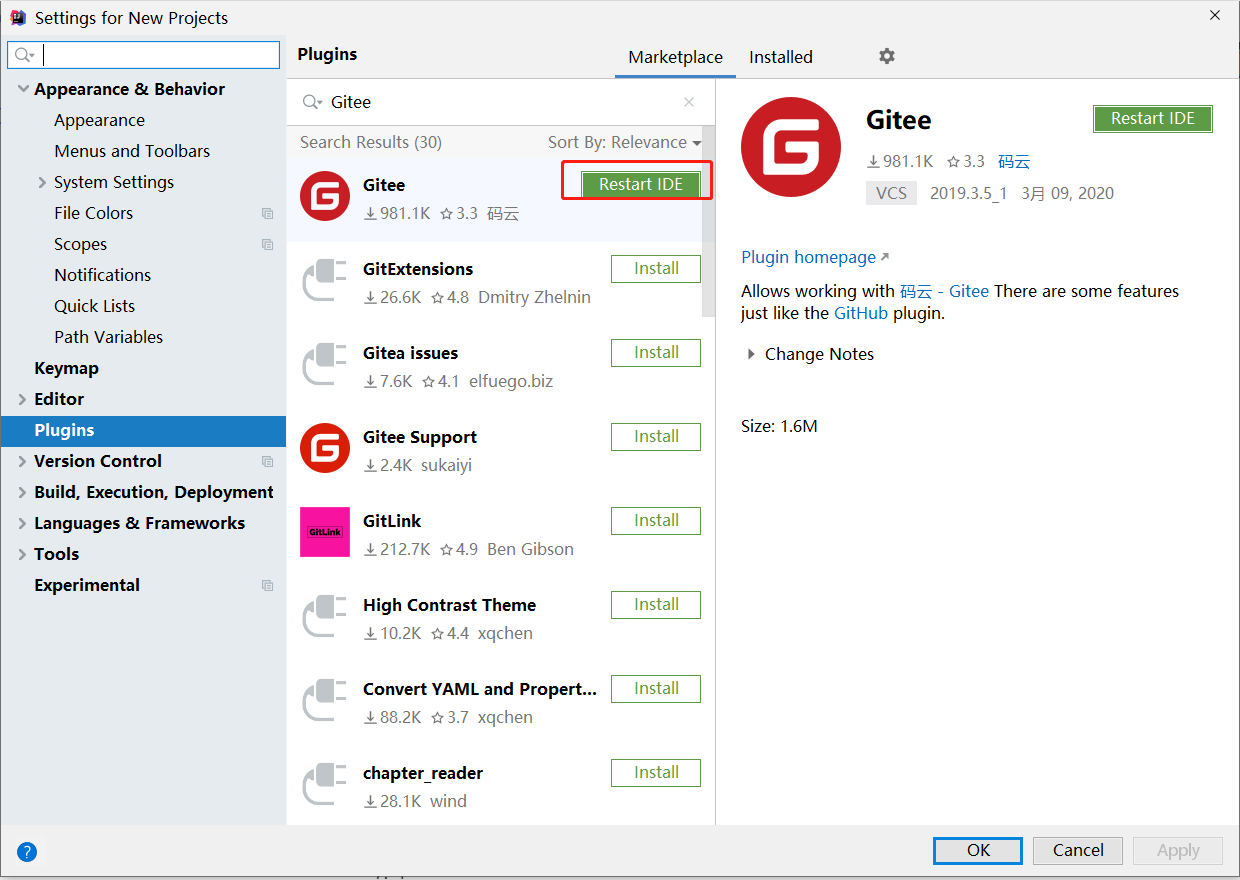Install the chapter_reader plugin
This screenshot has height=880, width=1240.
[x=656, y=772]
